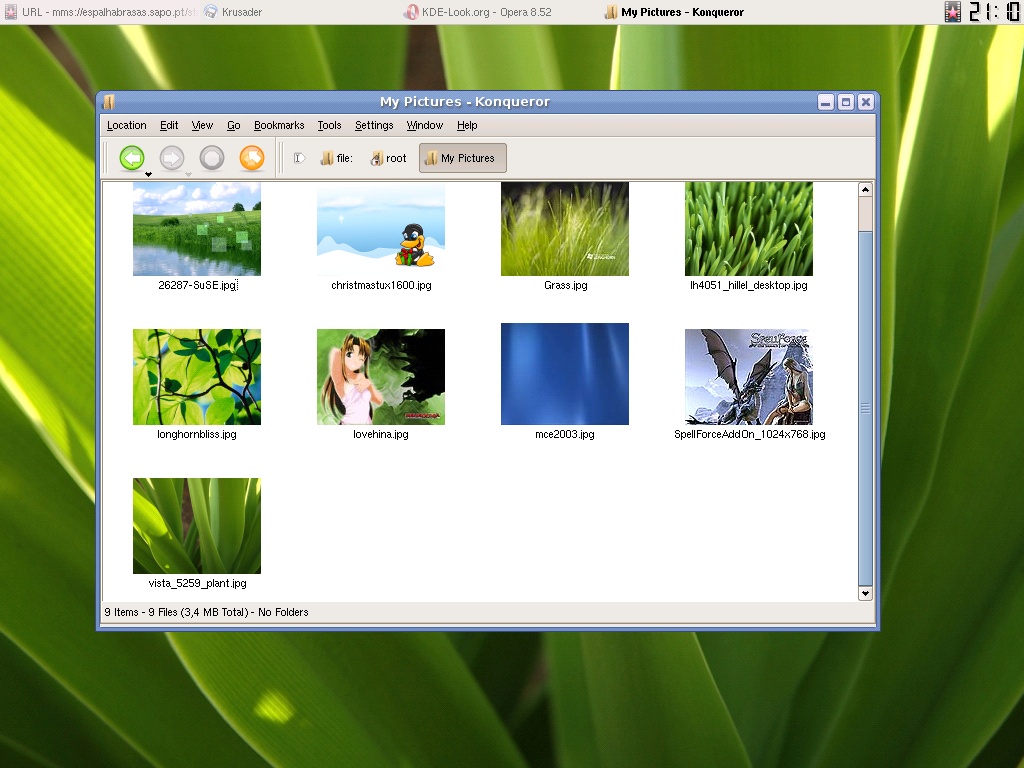Open the Go menu

[x=234, y=125]
